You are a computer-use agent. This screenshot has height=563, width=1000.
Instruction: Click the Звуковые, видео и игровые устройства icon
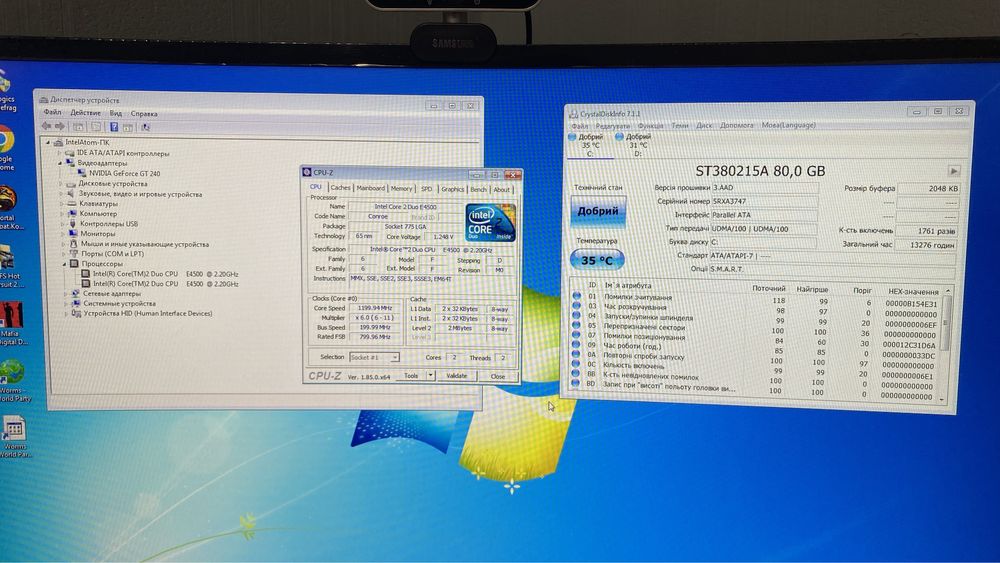pyautogui.click(x=71, y=193)
